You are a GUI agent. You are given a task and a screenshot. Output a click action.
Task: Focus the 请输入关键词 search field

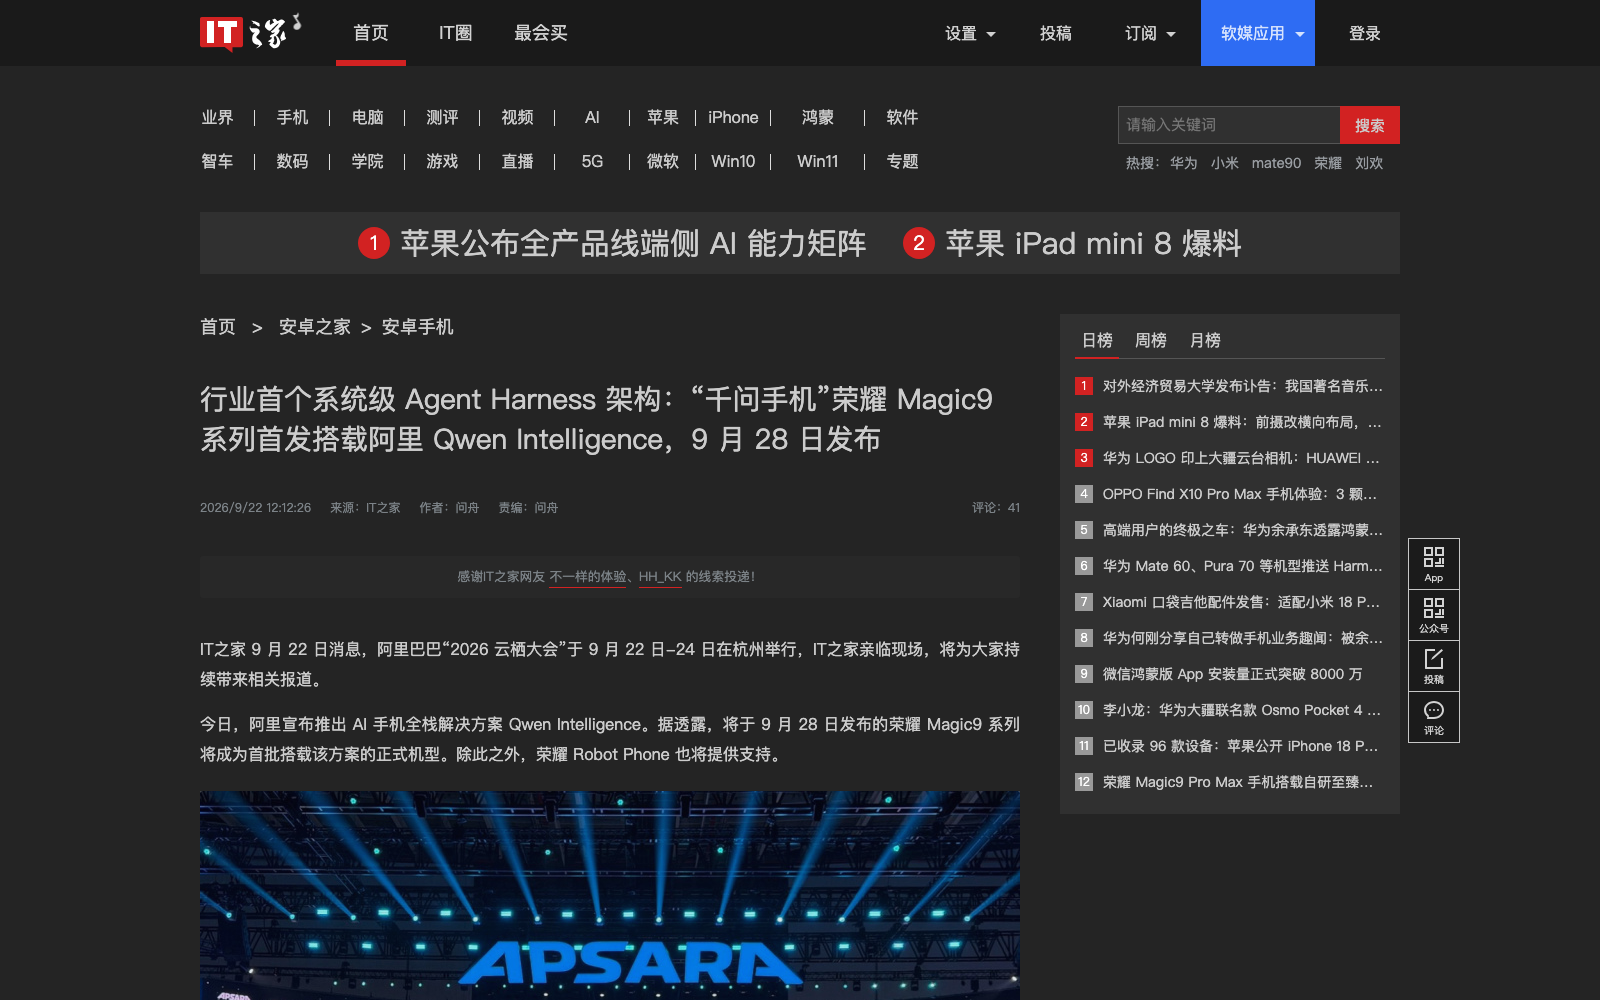(x=1229, y=125)
